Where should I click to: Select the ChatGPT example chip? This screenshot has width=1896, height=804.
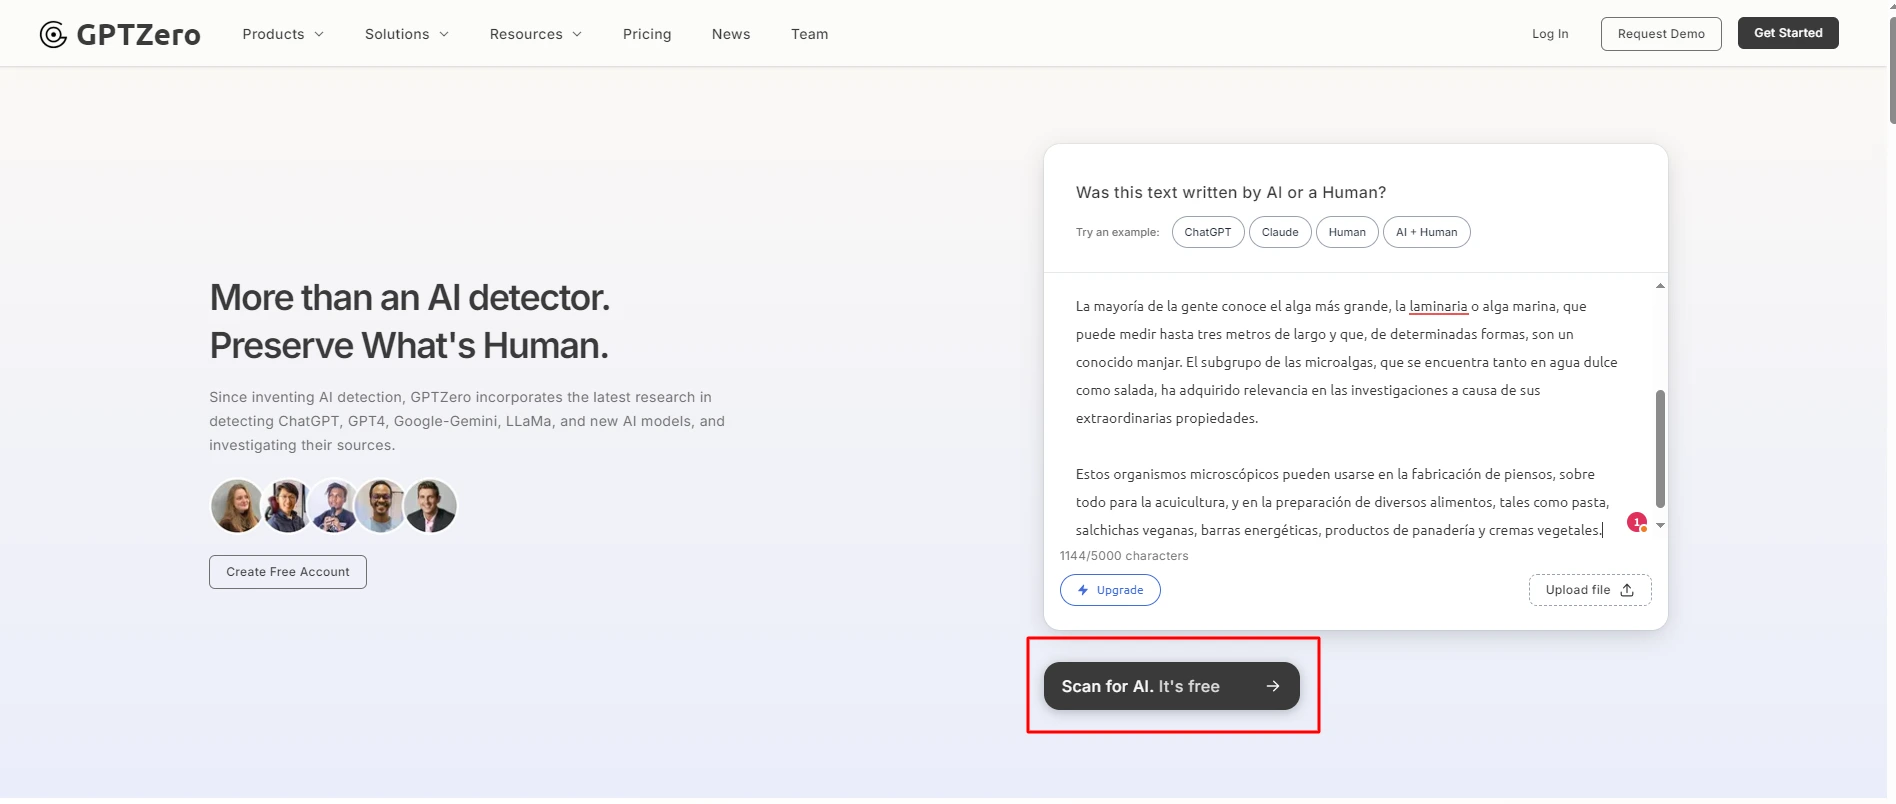coord(1208,232)
